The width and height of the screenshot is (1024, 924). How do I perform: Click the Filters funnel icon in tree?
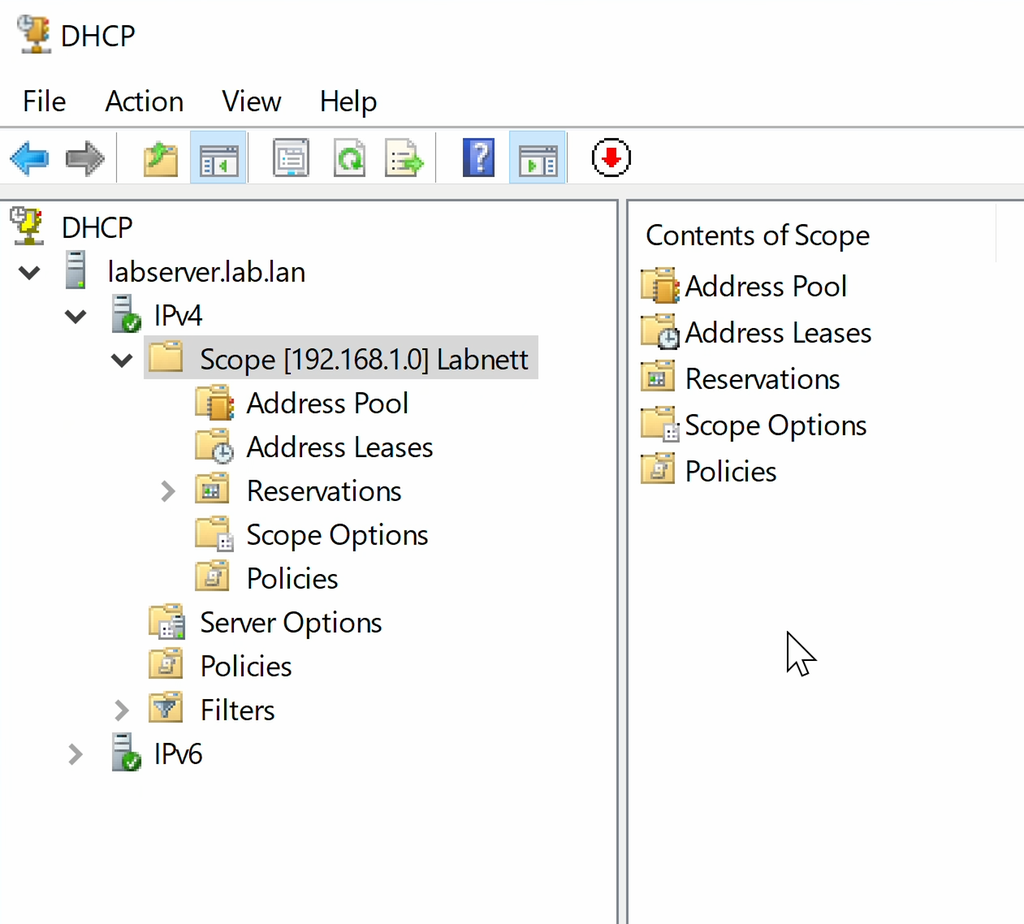coord(166,708)
